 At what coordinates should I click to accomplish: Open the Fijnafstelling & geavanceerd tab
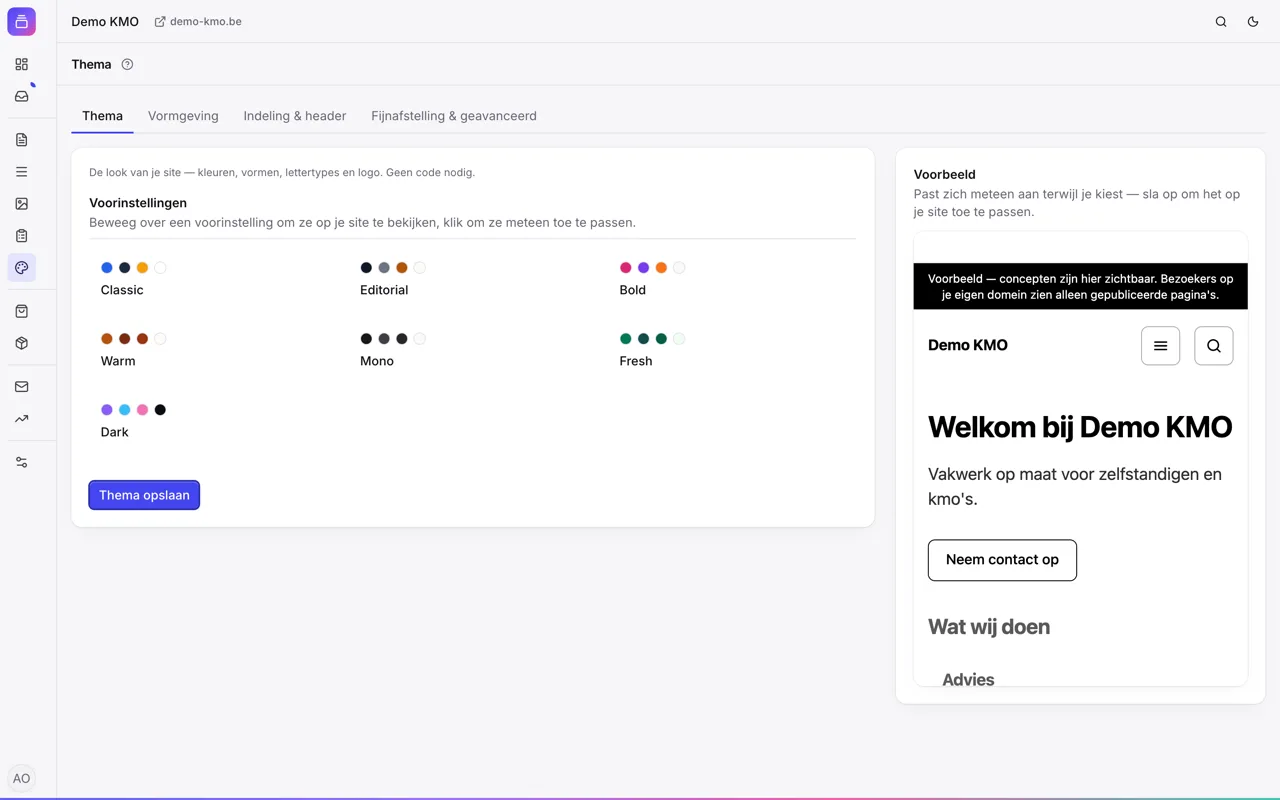(454, 116)
